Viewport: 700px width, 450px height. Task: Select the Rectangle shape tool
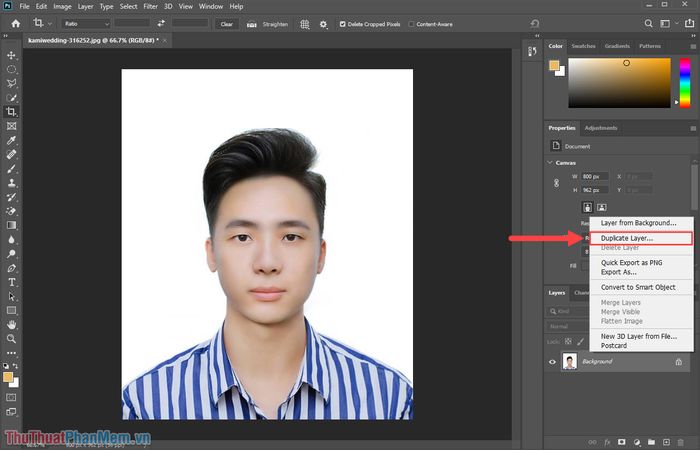click(x=12, y=311)
